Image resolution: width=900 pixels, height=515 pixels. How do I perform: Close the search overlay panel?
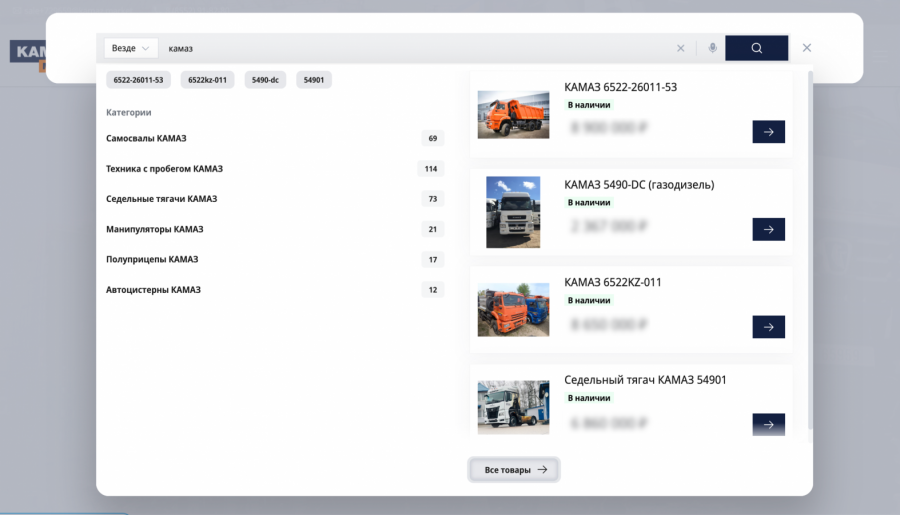point(807,48)
